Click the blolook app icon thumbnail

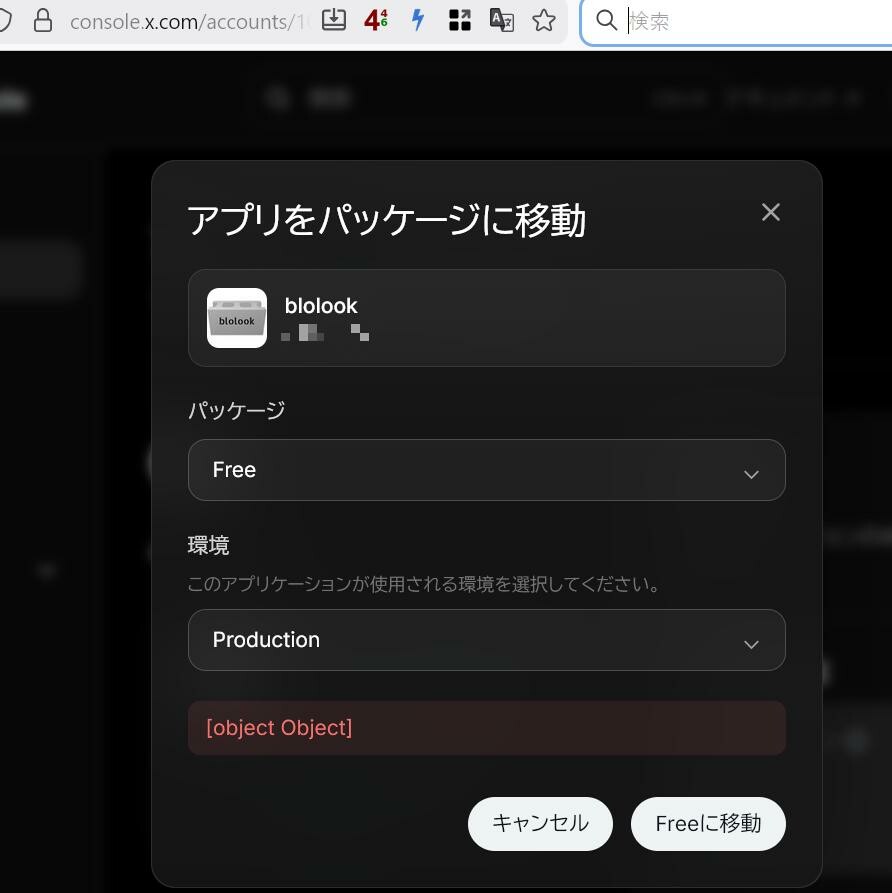coord(237,318)
